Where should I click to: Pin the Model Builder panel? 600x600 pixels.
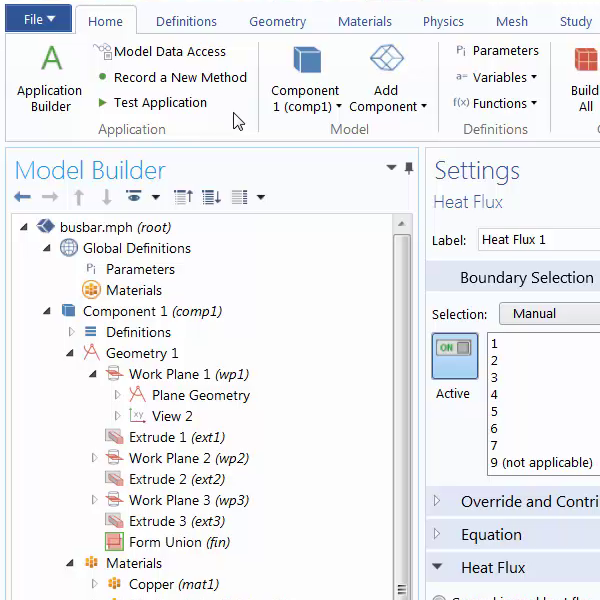408,169
